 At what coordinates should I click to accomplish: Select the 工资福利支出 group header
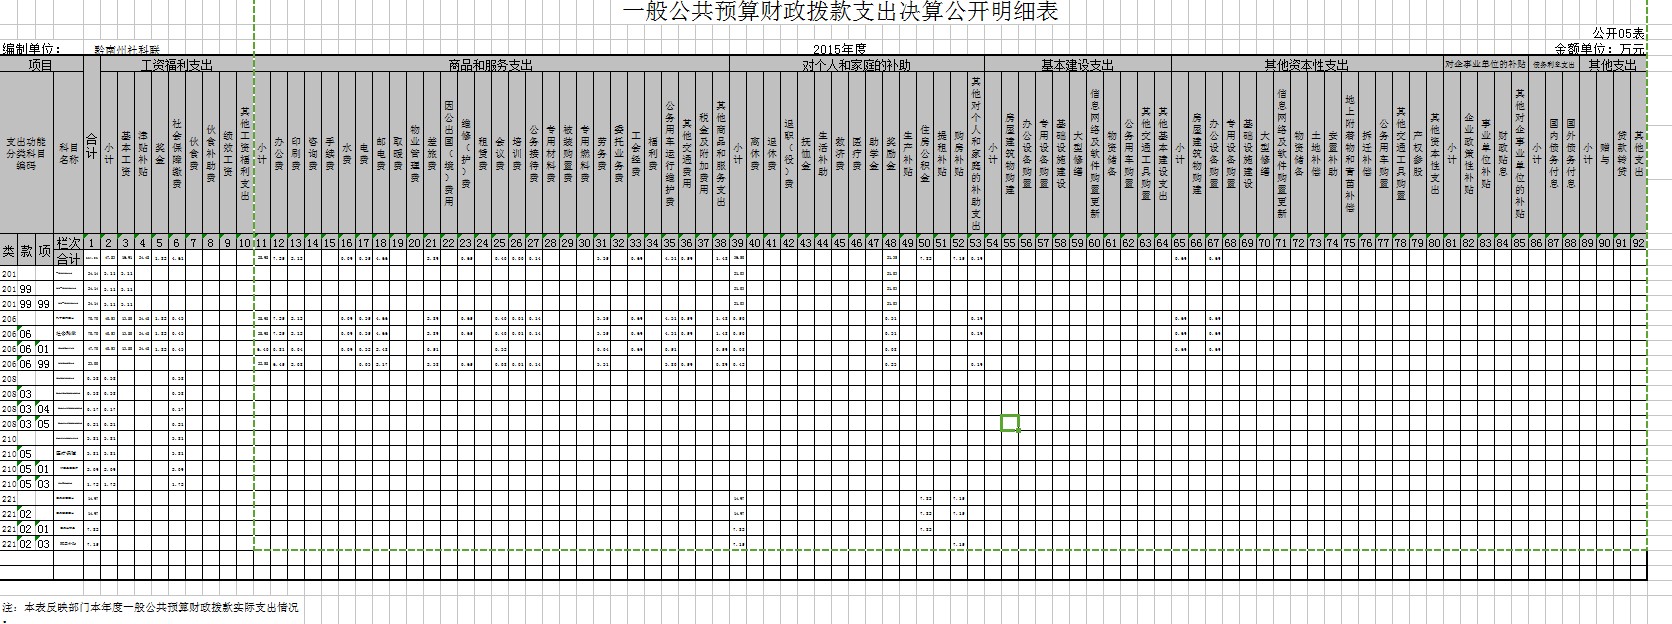coord(177,65)
